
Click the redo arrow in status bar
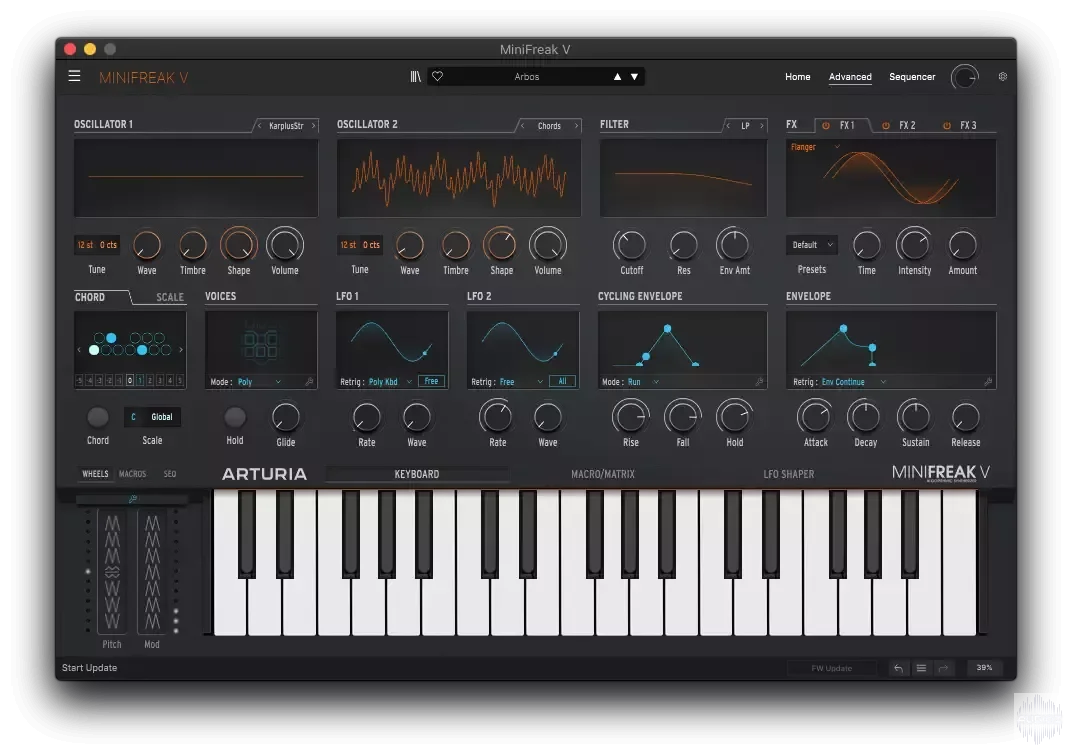point(943,668)
